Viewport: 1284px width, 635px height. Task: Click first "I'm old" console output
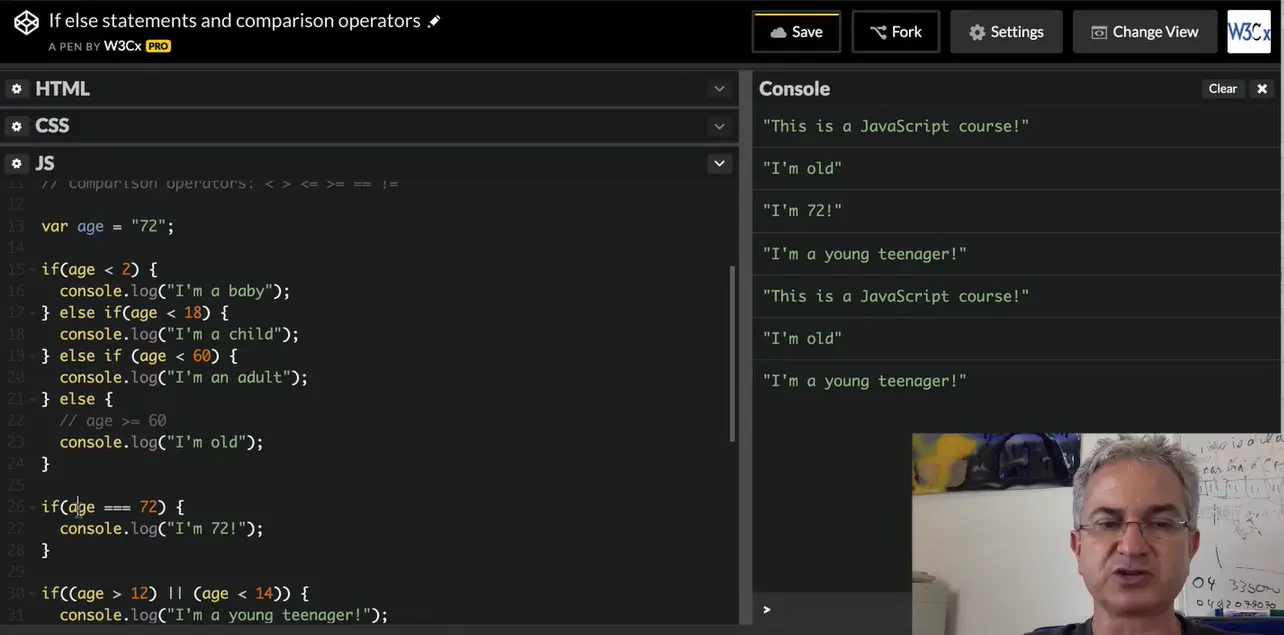coord(802,168)
